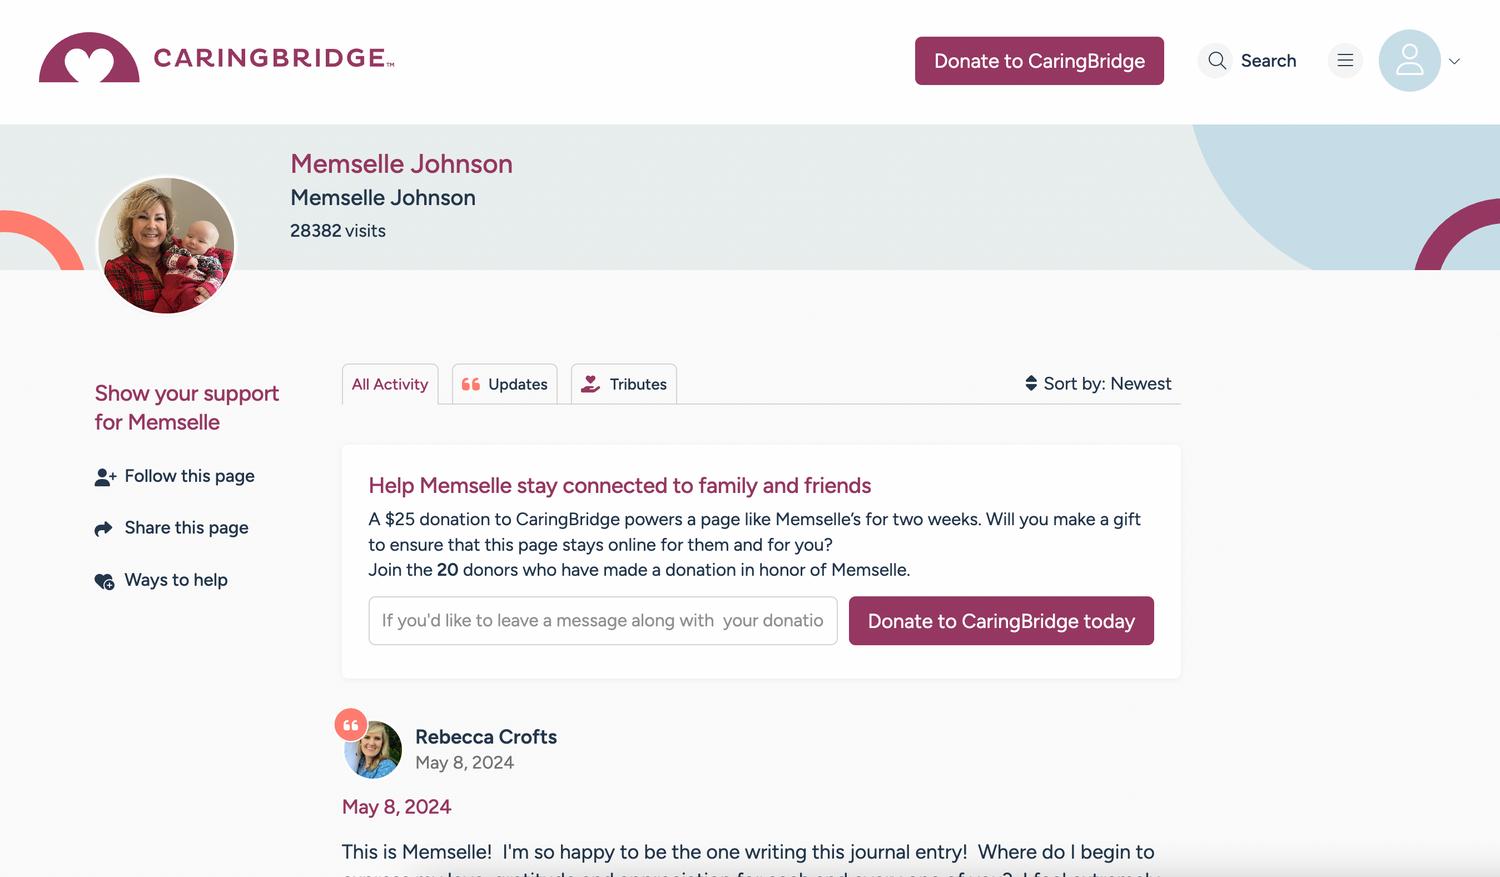Viewport: 1500px width, 877px height.
Task: Click the quote badge on Rebecca's post
Action: tap(350, 725)
